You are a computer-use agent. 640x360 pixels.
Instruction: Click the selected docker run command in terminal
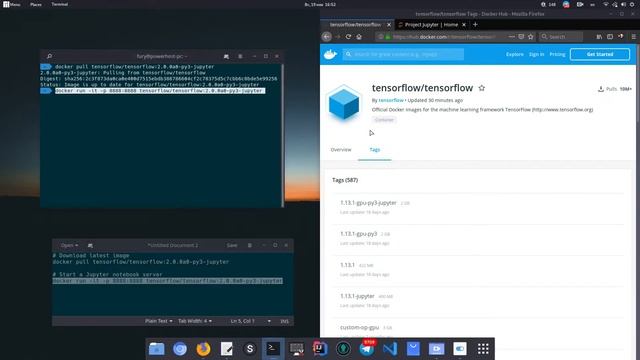click(160, 91)
